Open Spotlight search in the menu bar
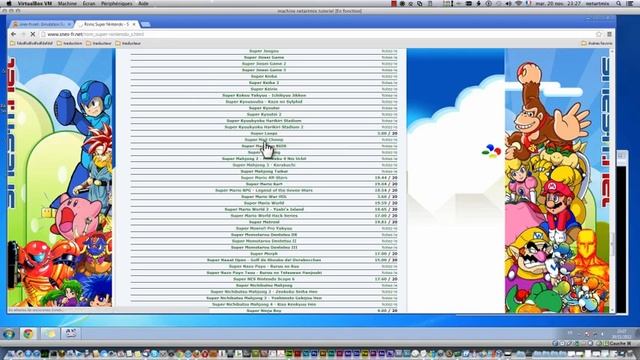This screenshot has width=640, height=360. click(619, 3)
